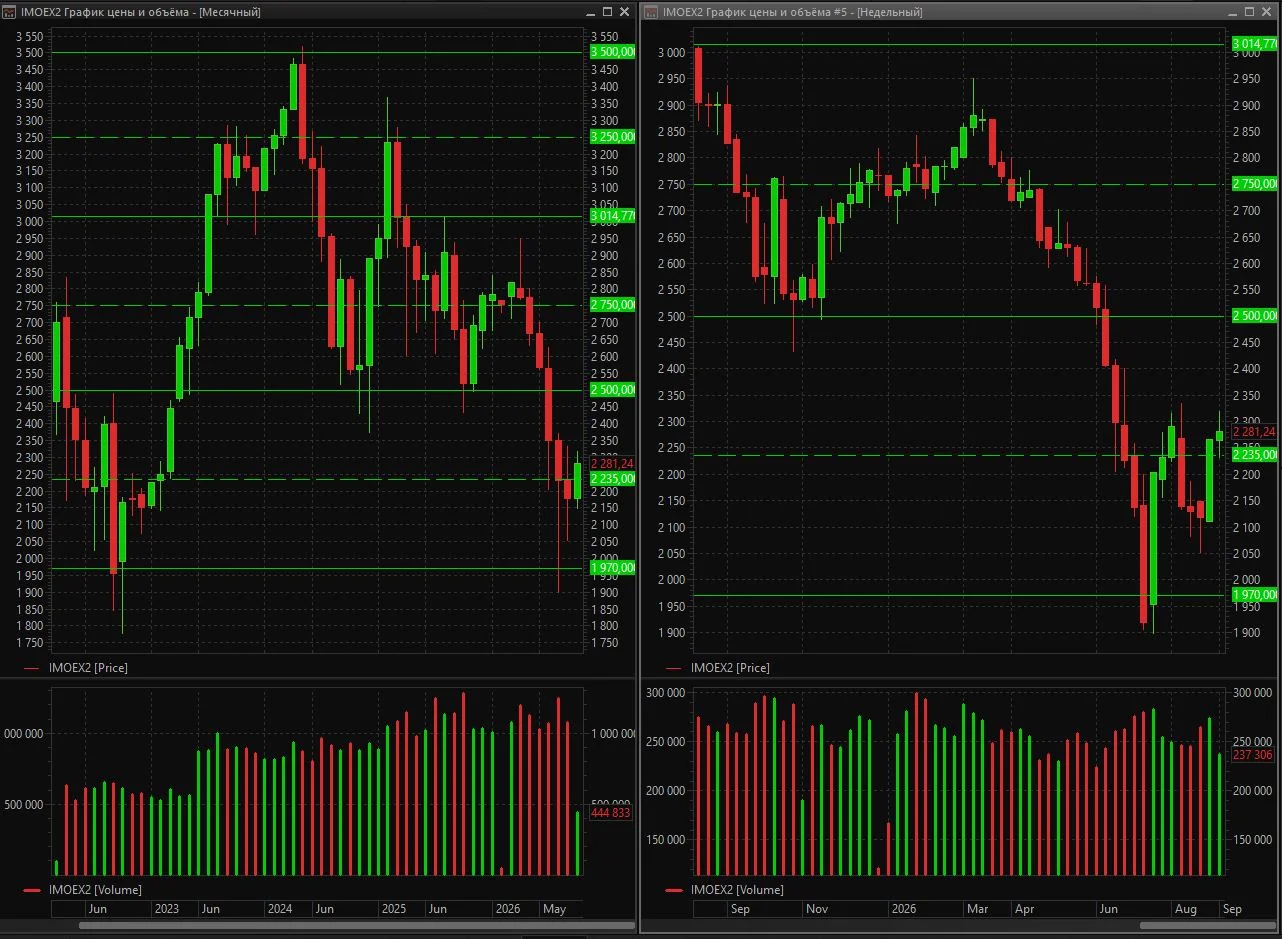The width and height of the screenshot is (1282, 939).
Task: Click the weekly chart window title icon
Action: point(651,12)
